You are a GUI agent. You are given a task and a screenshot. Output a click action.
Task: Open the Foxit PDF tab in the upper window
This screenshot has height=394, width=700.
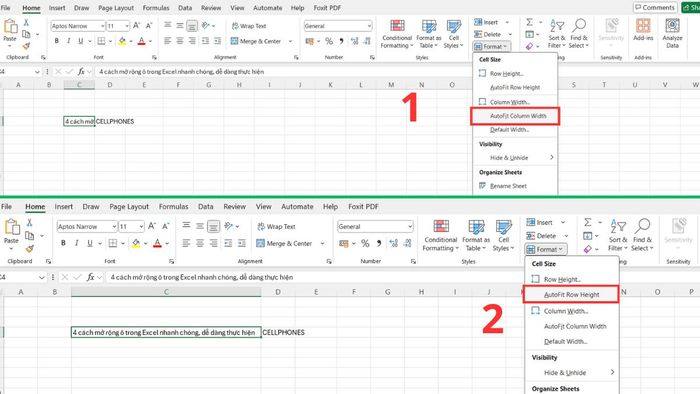[327, 8]
